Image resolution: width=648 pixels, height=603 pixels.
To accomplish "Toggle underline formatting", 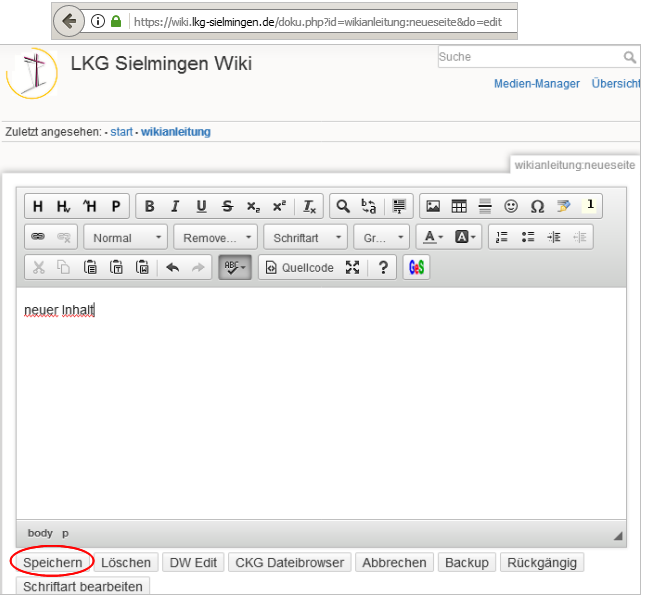I will (201, 207).
